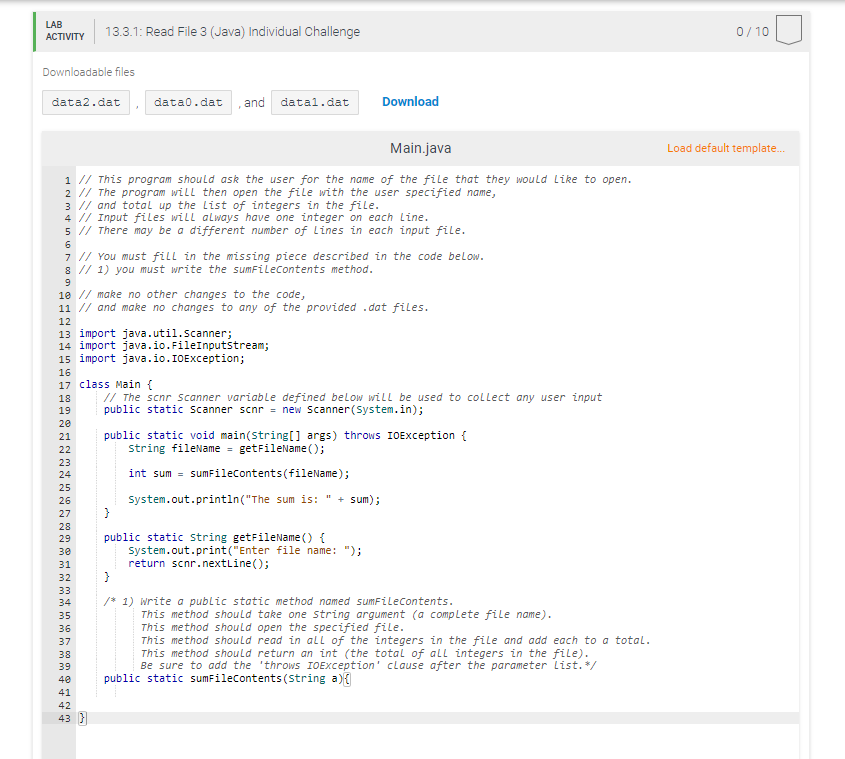Screen dimensions: 845x759
Task: Click line number 43 in the gutter
Action: [66, 717]
